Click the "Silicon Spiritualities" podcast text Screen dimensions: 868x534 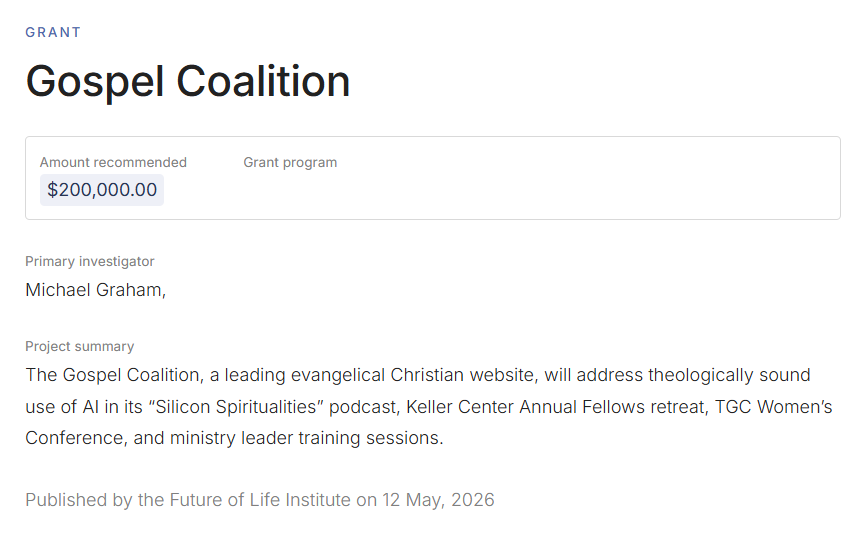tap(273, 407)
